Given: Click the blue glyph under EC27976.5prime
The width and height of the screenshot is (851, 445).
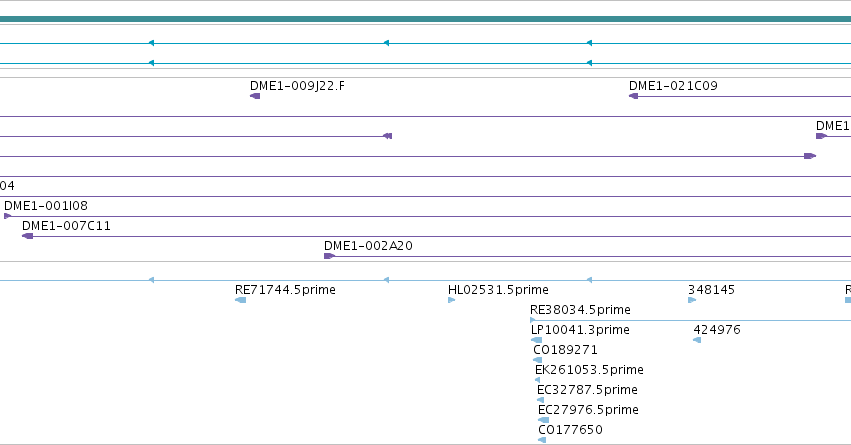Looking at the screenshot, I should point(543,420).
